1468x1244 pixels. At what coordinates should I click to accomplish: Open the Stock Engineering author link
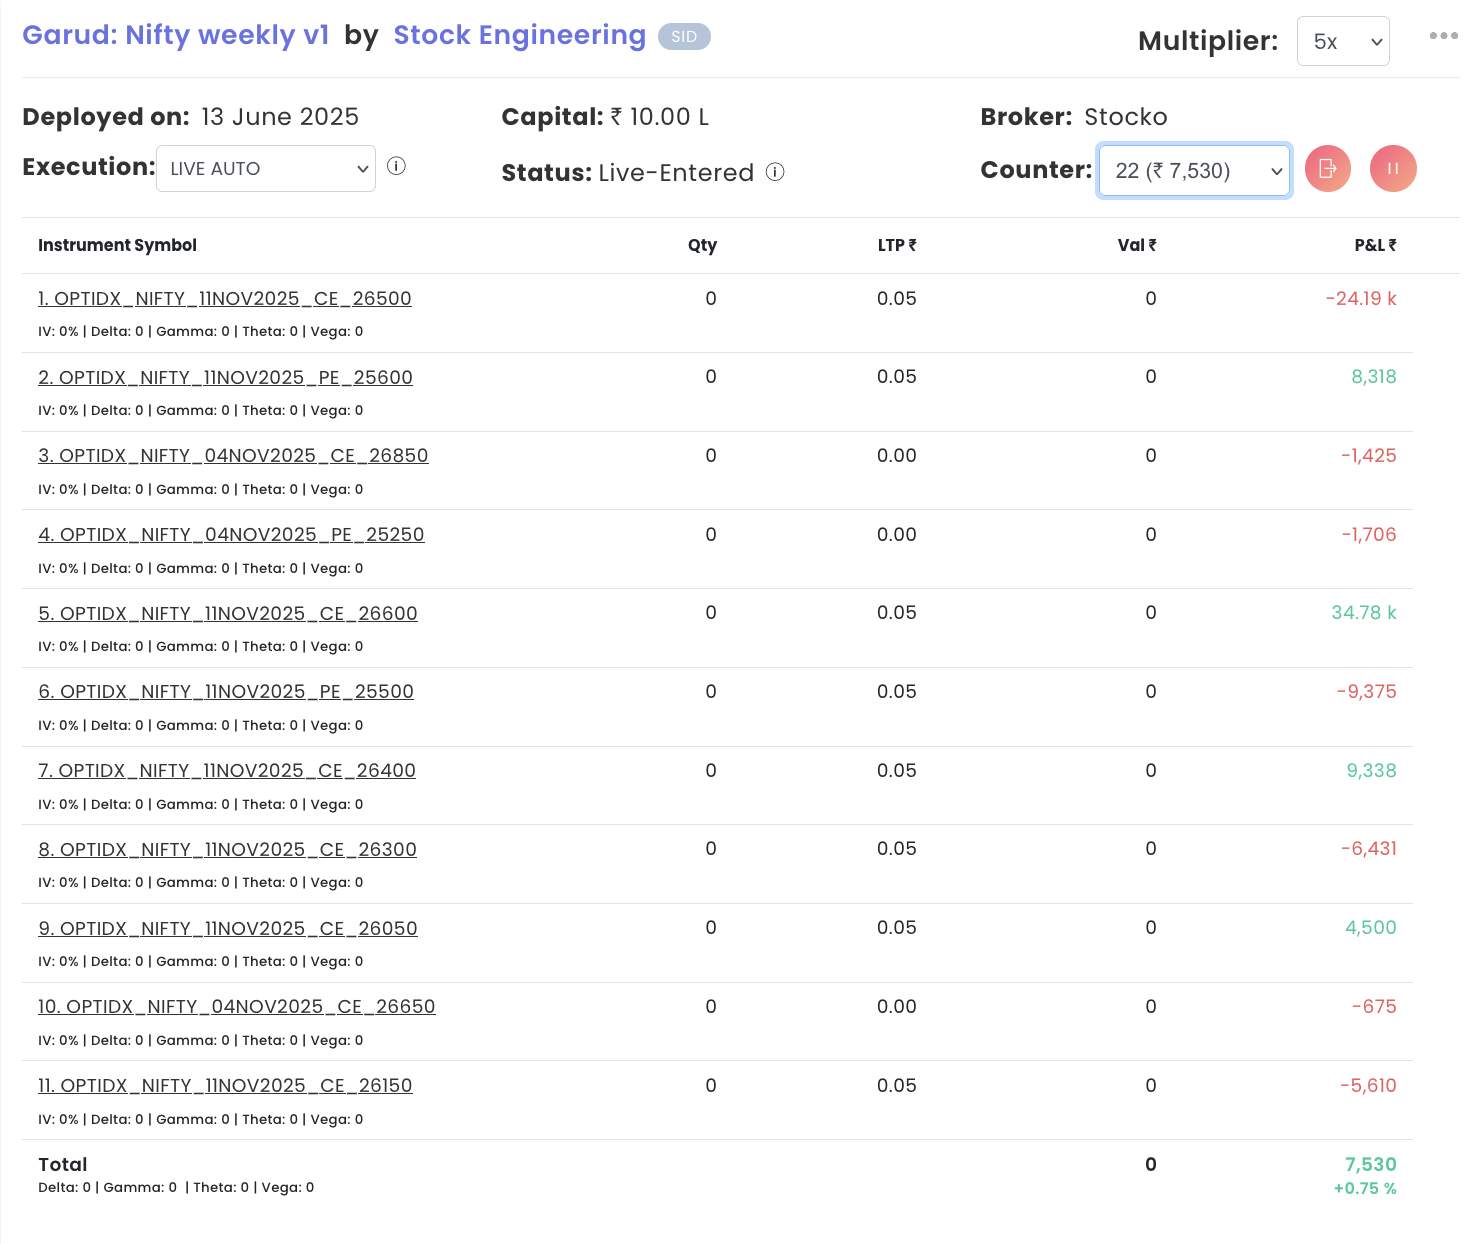[519, 35]
